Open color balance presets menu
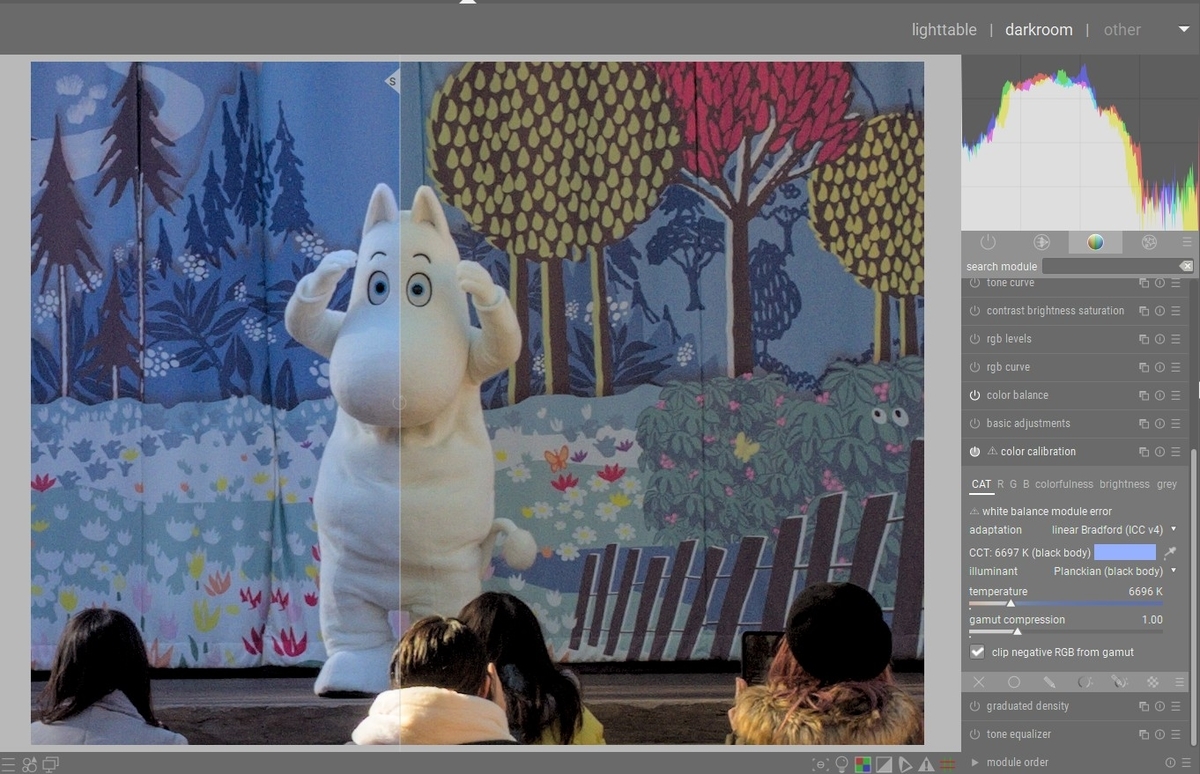 tap(1176, 395)
